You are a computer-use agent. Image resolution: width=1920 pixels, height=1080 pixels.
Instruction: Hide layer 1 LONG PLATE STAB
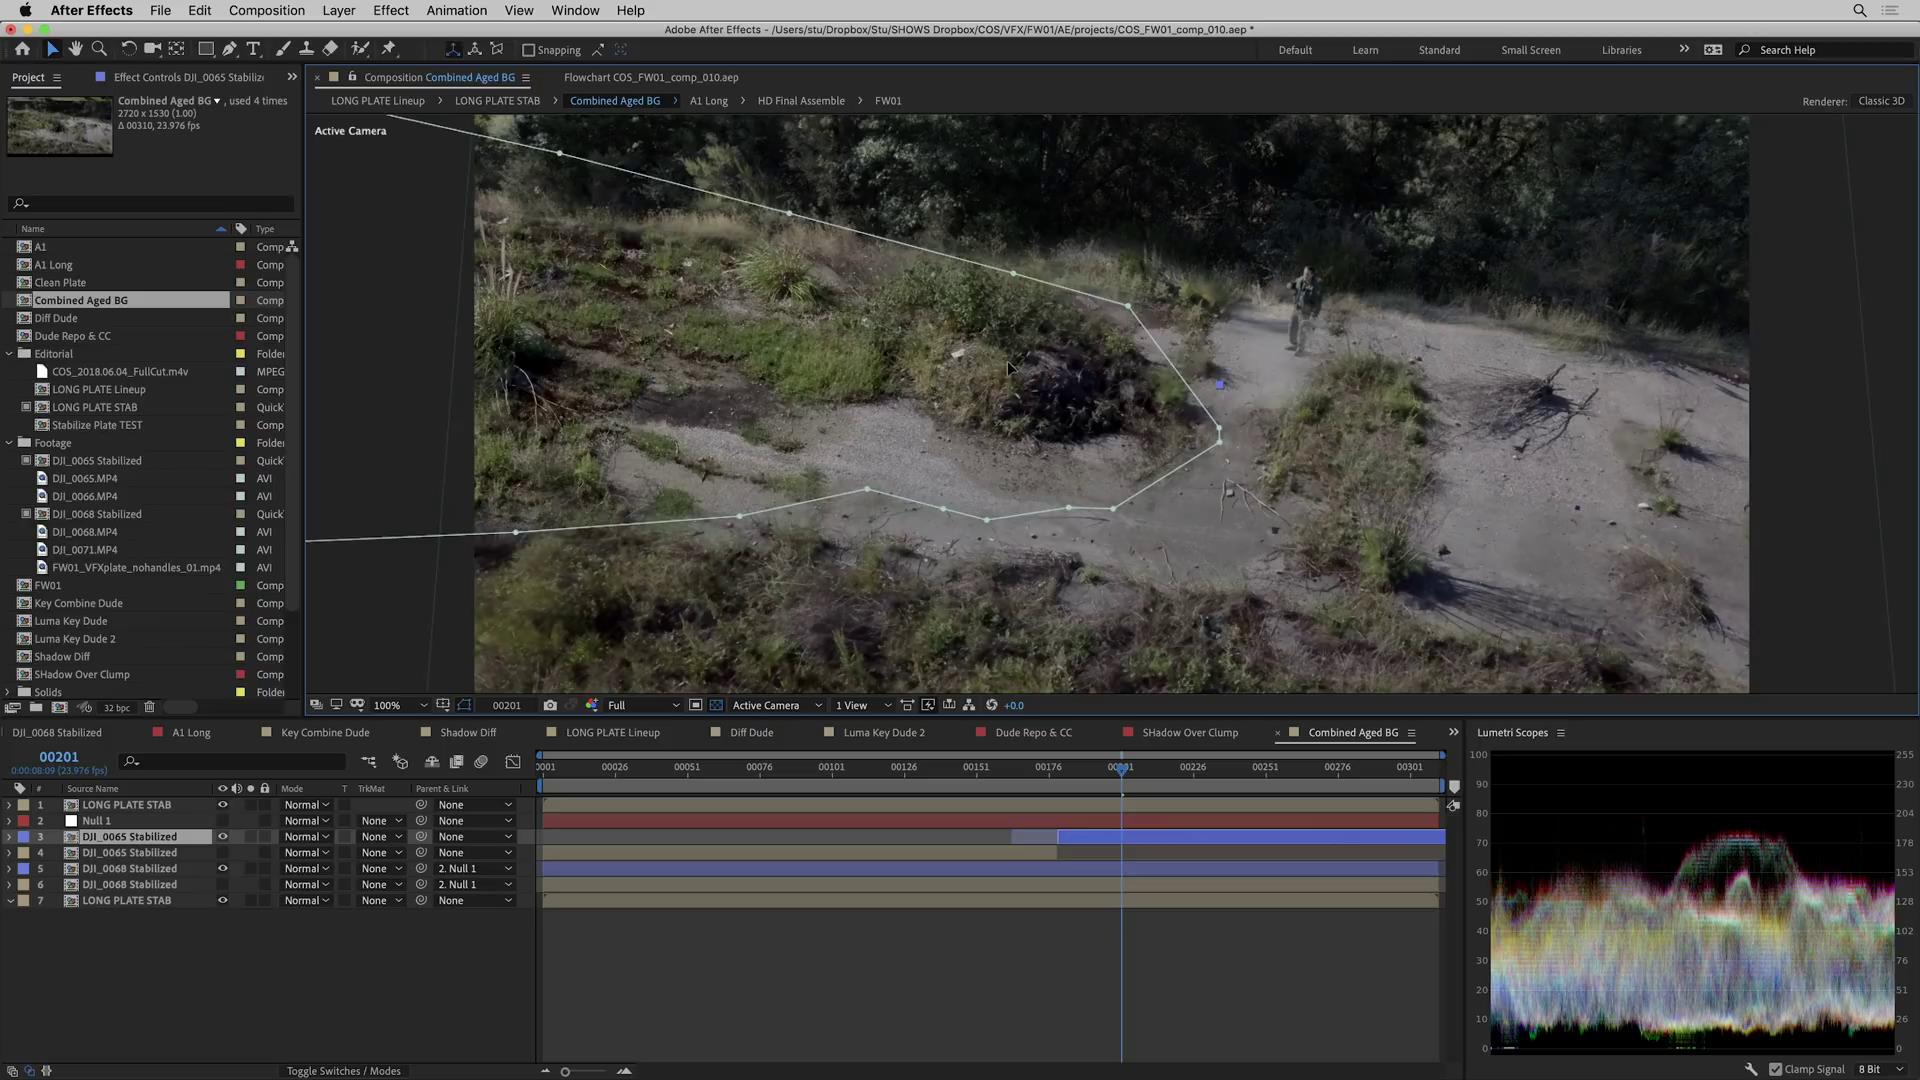click(223, 805)
